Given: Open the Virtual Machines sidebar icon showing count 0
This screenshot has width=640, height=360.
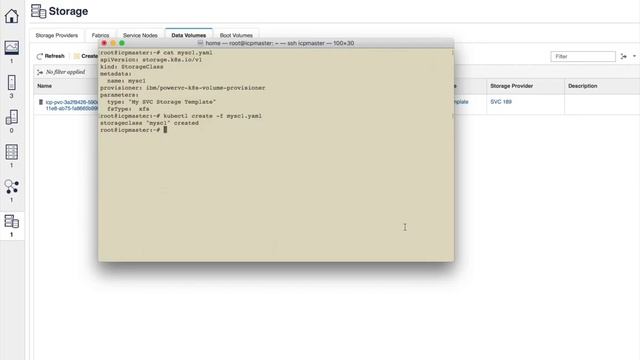Looking at the screenshot, I should pos(11,117).
